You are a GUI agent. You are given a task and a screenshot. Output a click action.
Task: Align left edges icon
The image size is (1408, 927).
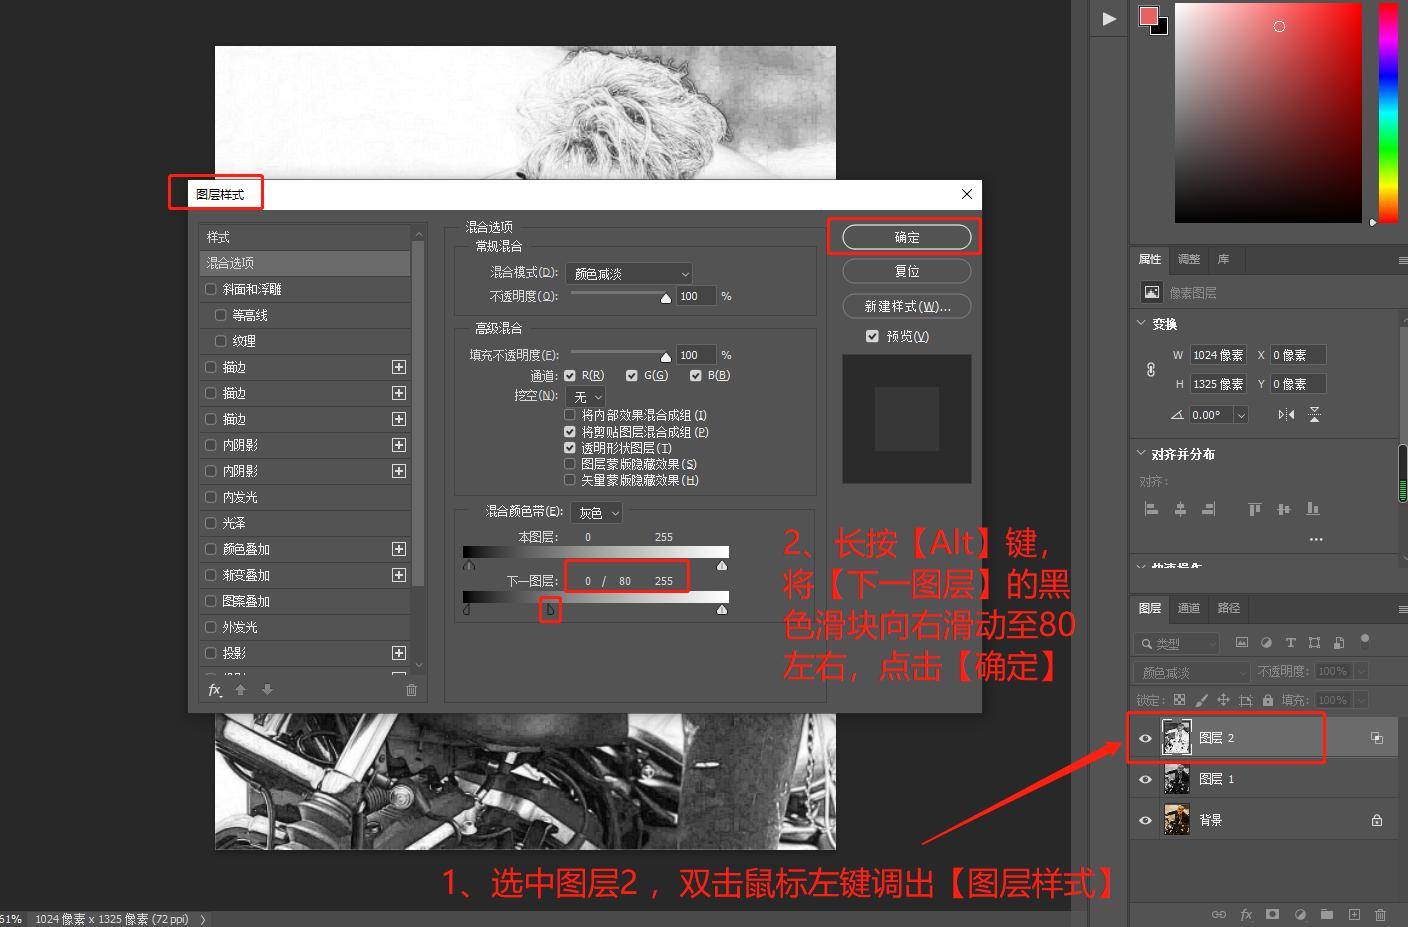tap(1151, 509)
